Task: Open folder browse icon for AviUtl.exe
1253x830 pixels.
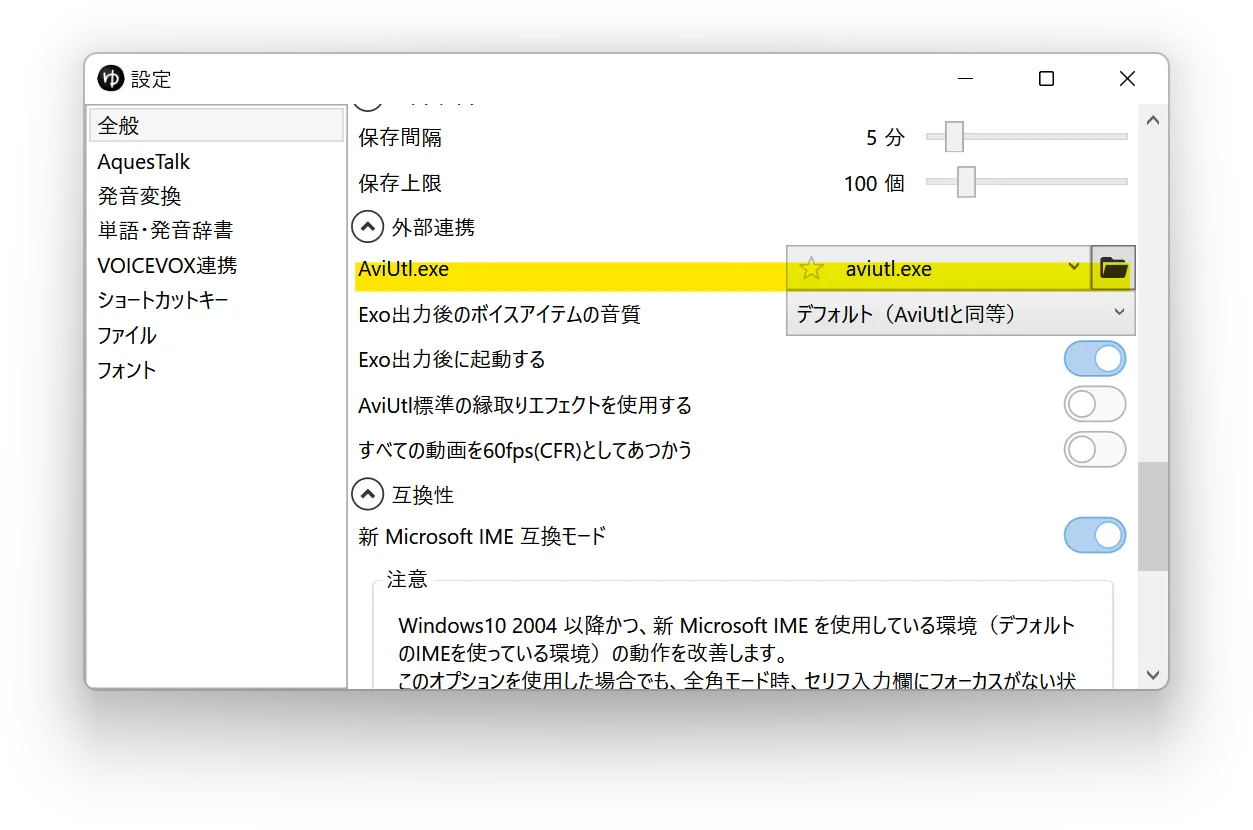Action: (x=1113, y=268)
